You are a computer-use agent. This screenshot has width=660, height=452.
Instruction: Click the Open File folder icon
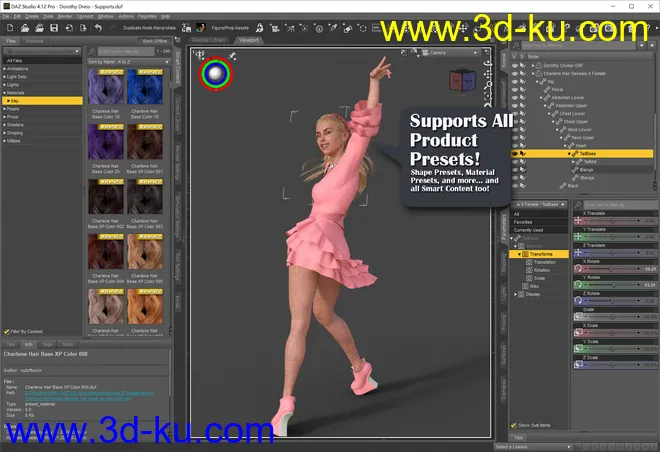coord(24,28)
